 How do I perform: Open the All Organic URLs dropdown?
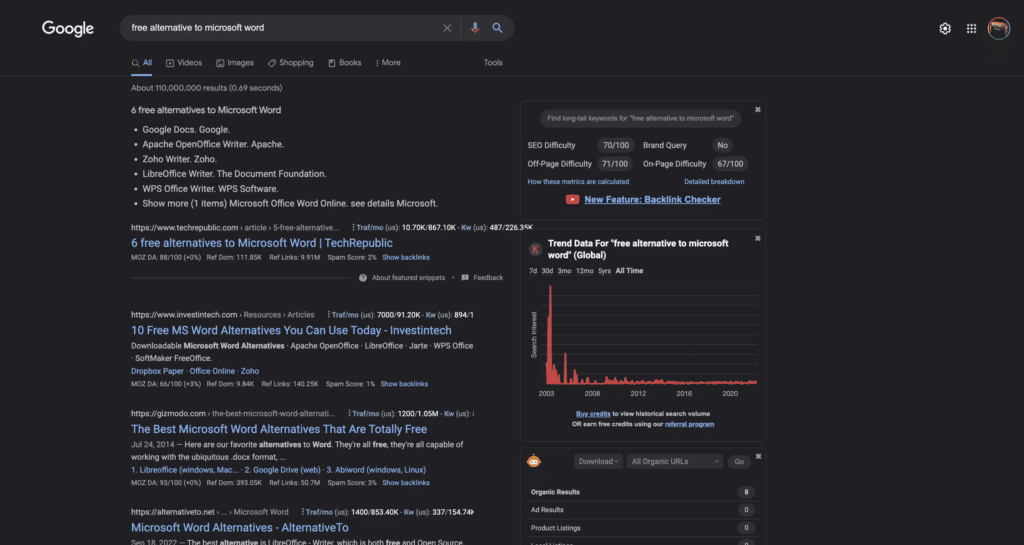tap(675, 461)
